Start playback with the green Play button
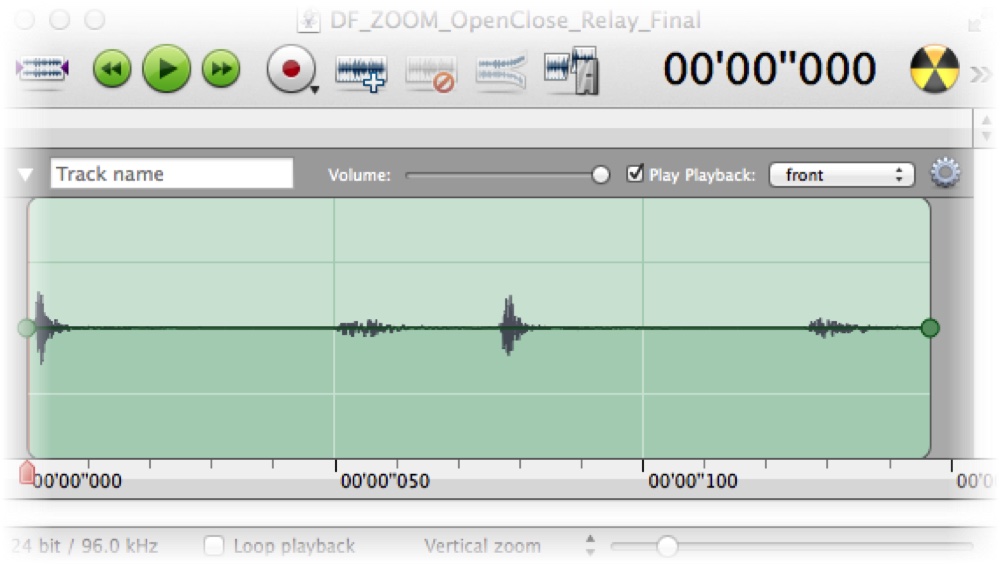Screen dimensions: 1000x565 (166, 69)
